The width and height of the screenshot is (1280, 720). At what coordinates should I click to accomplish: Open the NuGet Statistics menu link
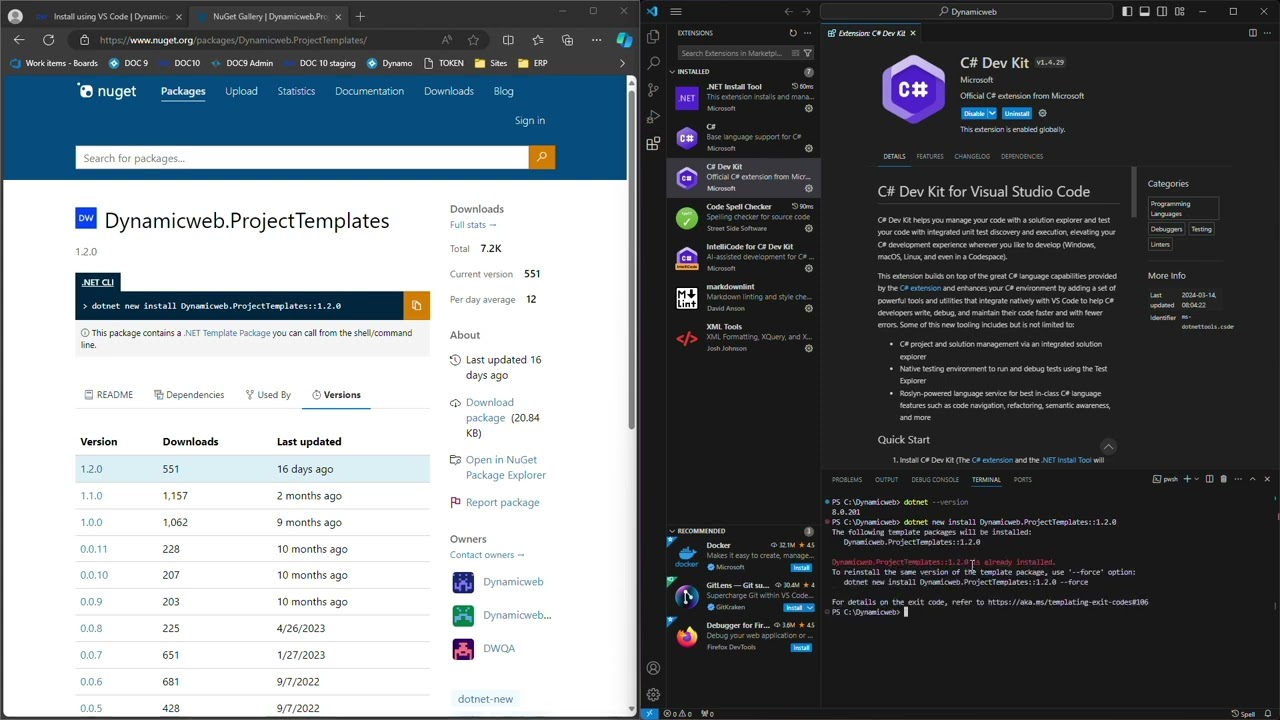[x=296, y=91]
